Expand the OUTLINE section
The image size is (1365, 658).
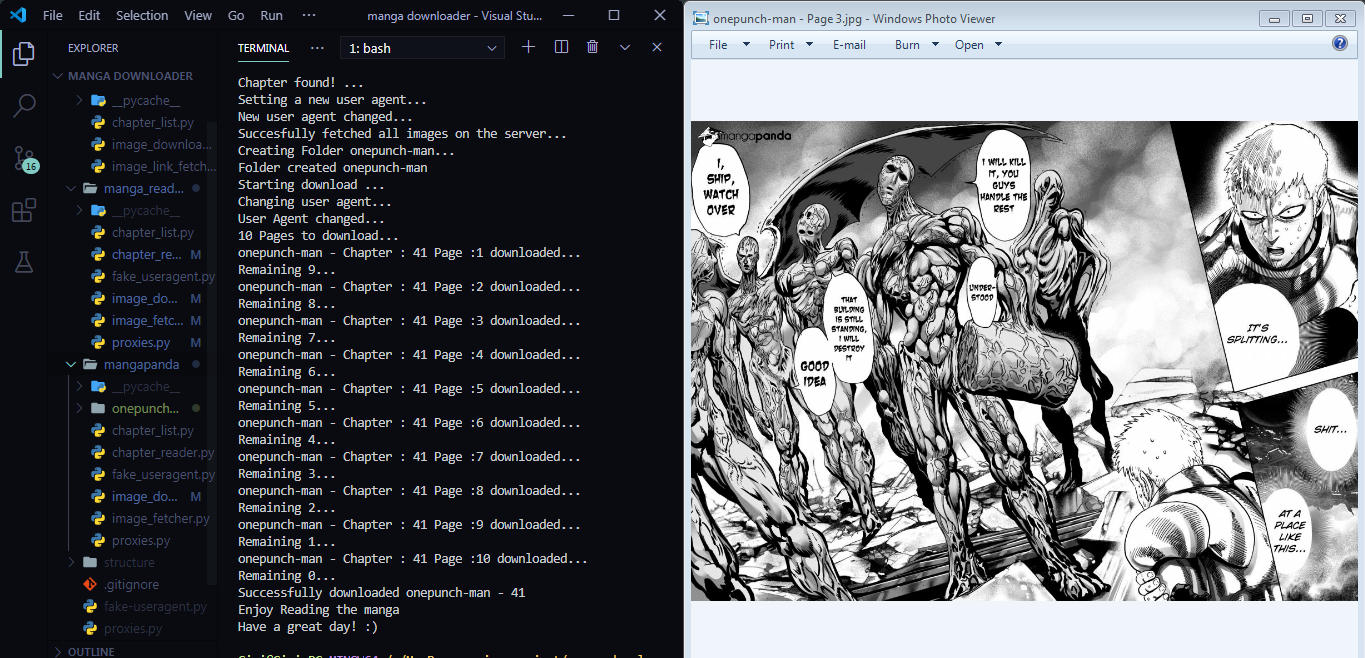(90, 651)
